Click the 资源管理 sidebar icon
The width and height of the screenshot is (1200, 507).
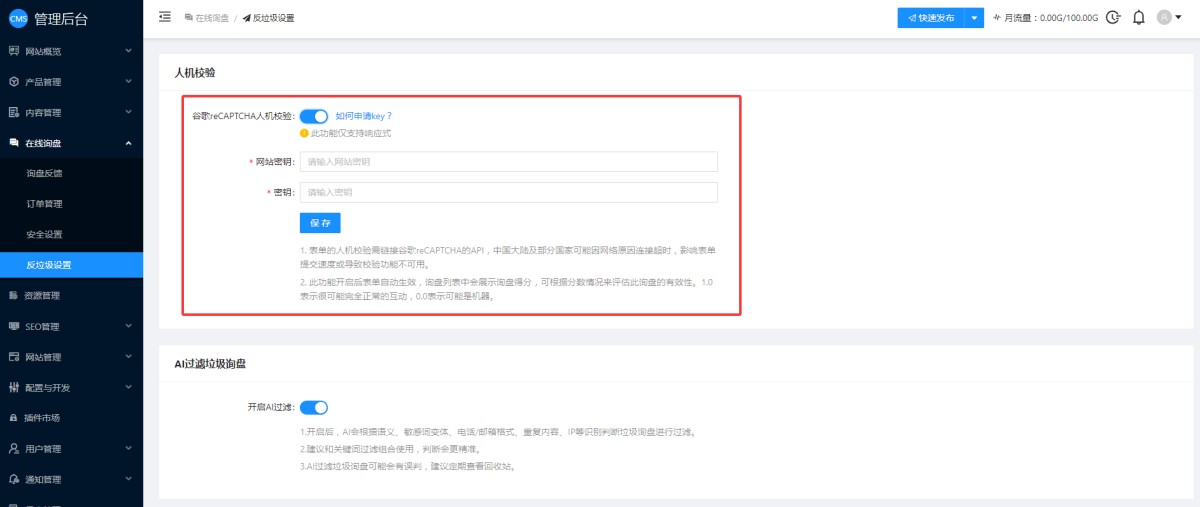(14, 295)
